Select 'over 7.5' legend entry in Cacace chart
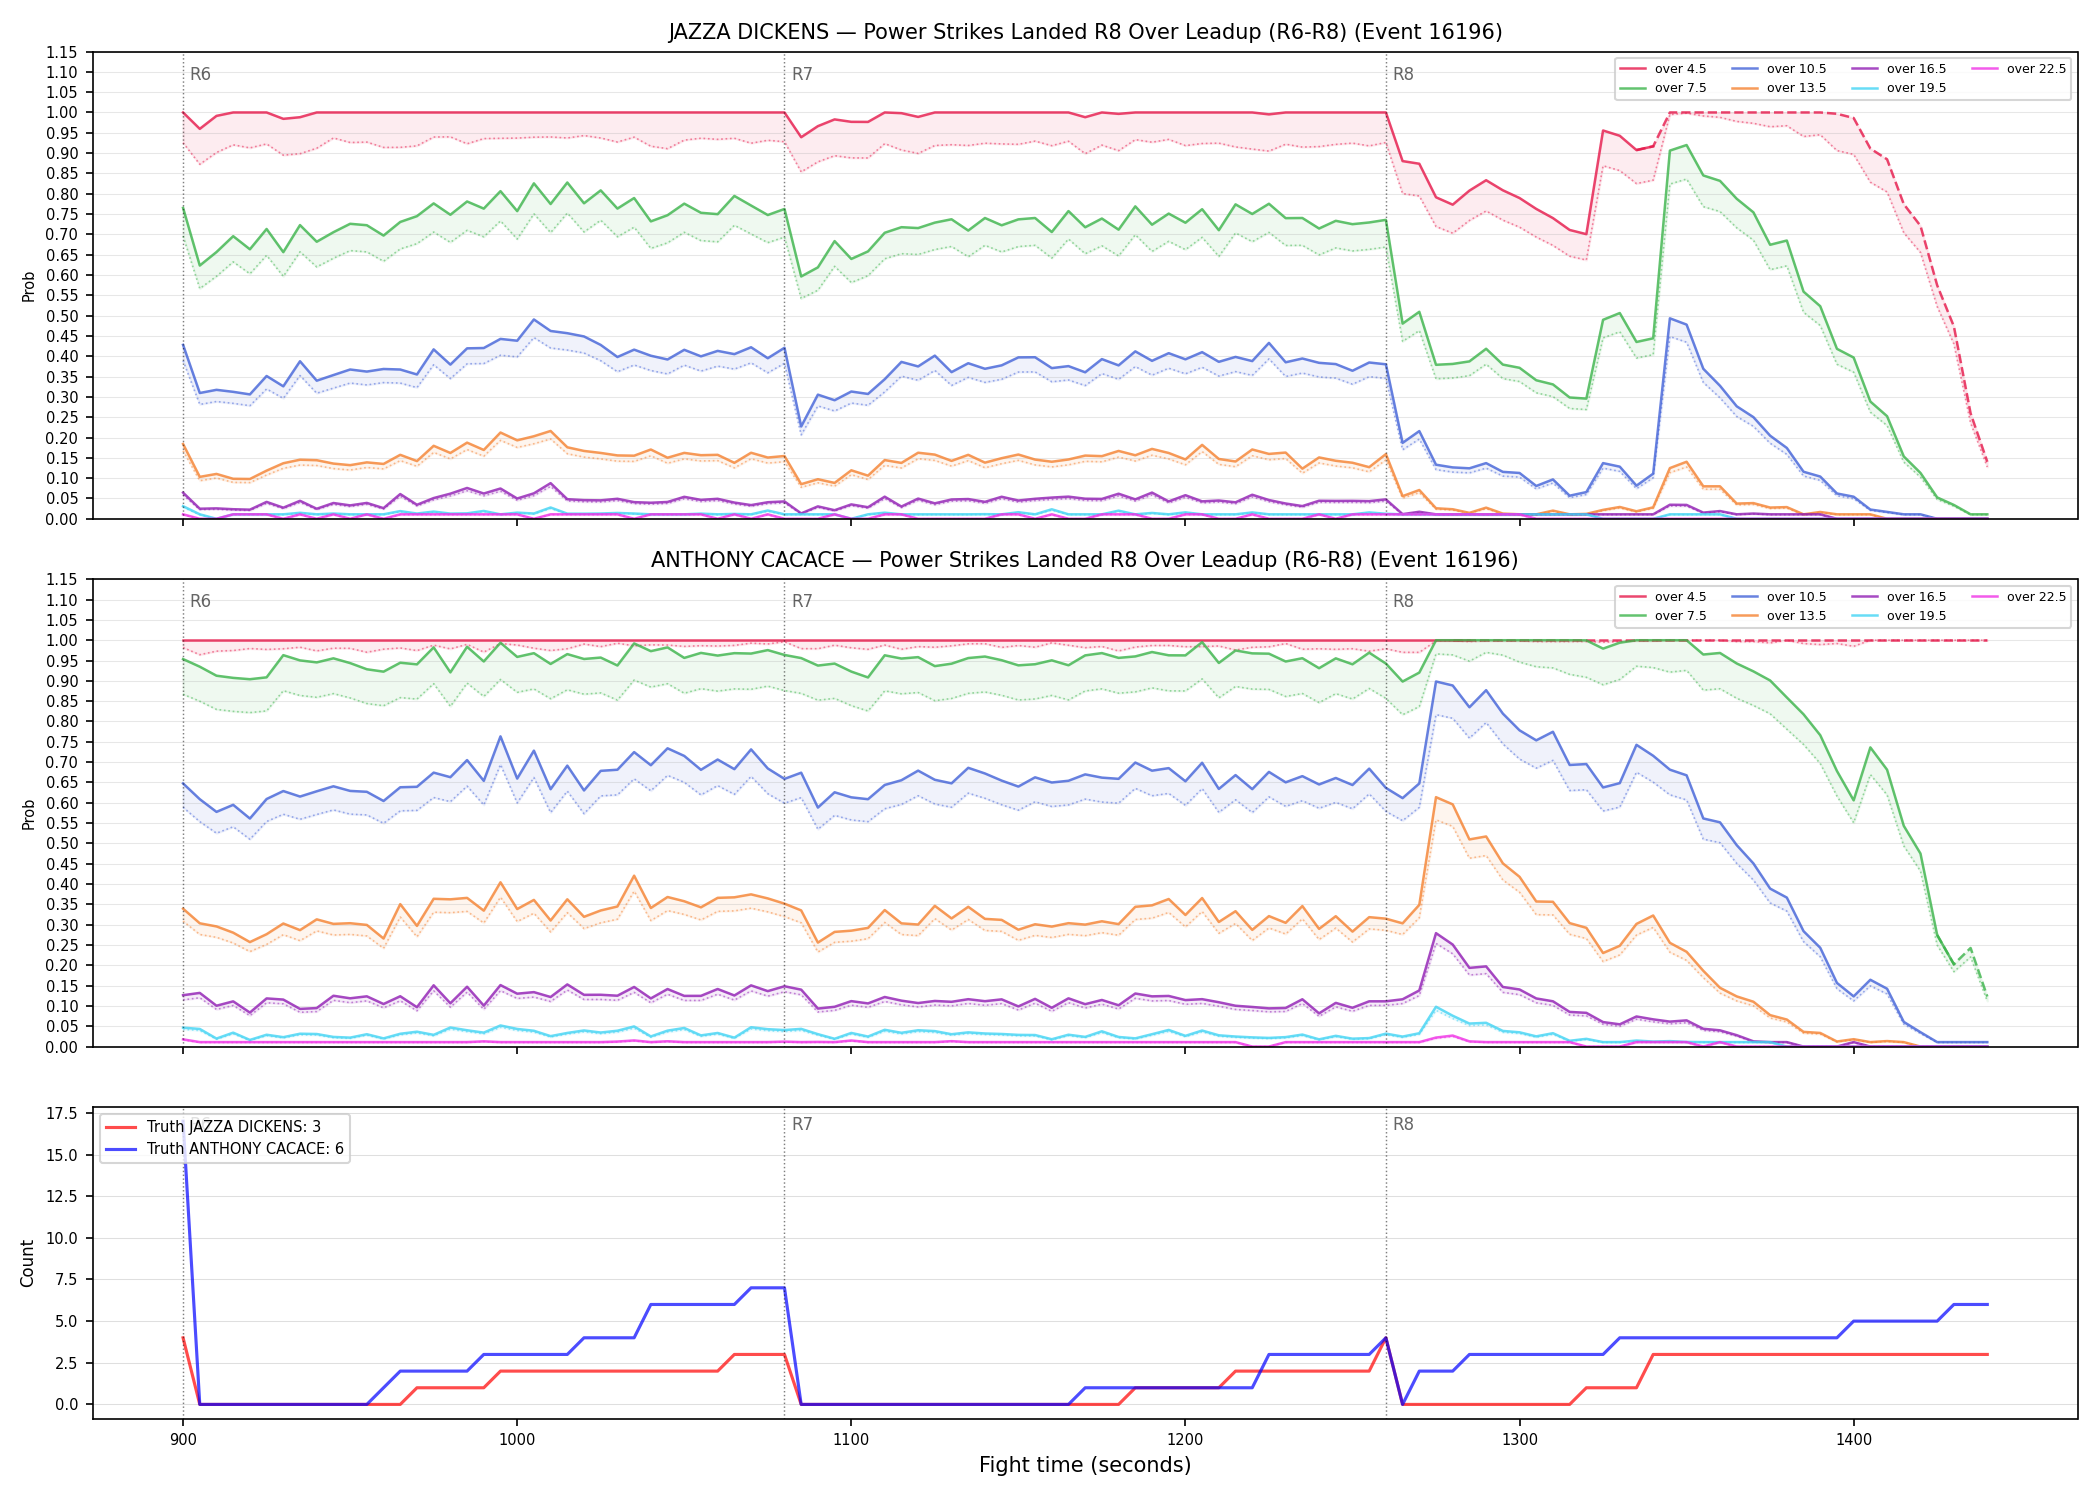 coord(1663,616)
